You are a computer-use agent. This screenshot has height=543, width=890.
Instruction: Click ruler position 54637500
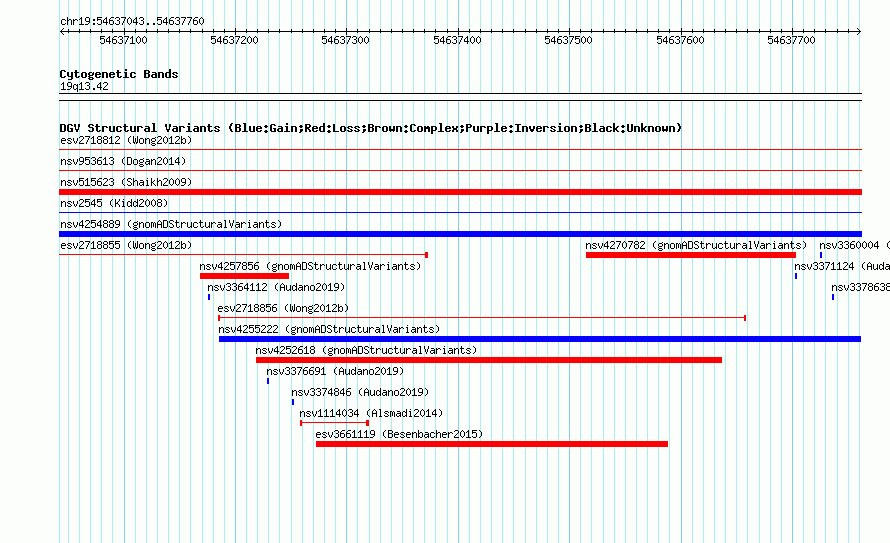[568, 40]
